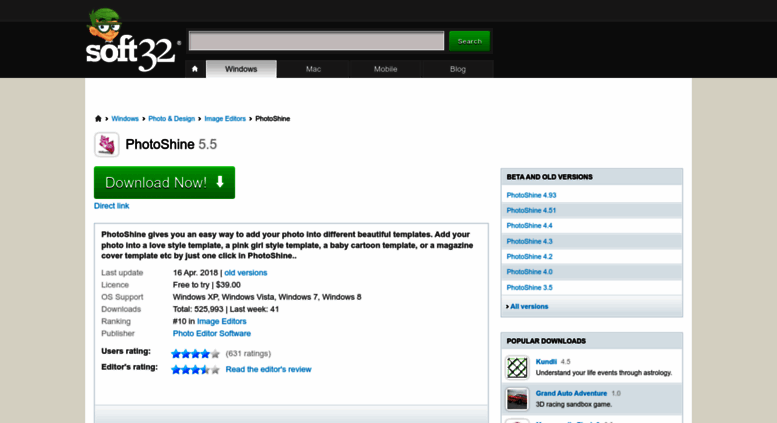The width and height of the screenshot is (777, 423).
Task: Click the editor's rating stars
Action: [x=195, y=370]
